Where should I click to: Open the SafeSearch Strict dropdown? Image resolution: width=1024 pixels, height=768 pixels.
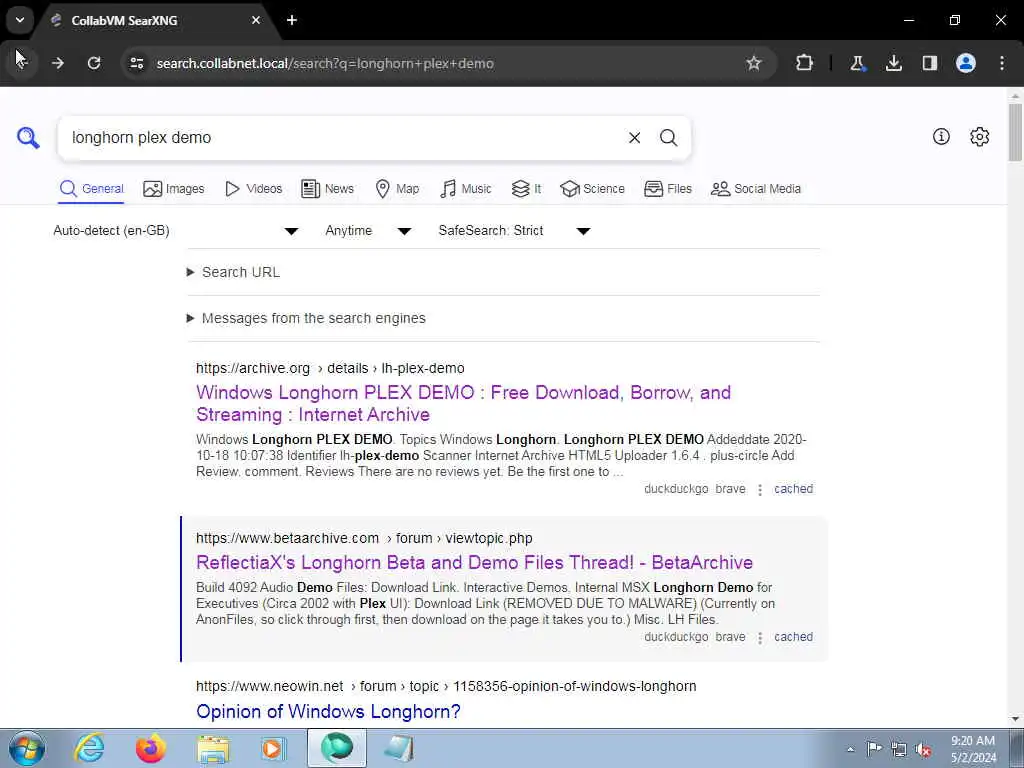(x=515, y=231)
